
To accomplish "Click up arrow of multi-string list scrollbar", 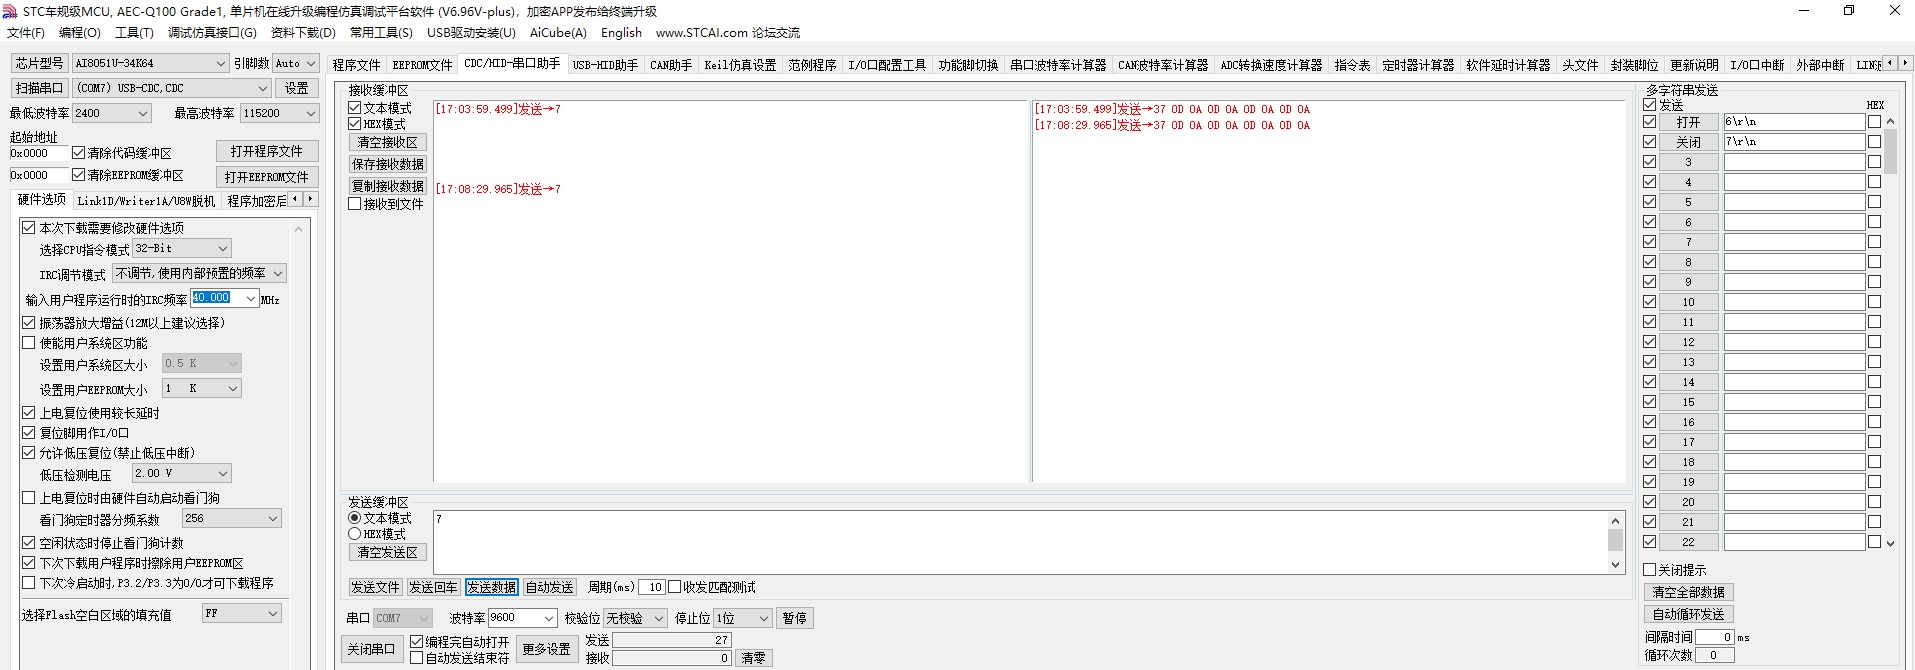I will [1890, 121].
